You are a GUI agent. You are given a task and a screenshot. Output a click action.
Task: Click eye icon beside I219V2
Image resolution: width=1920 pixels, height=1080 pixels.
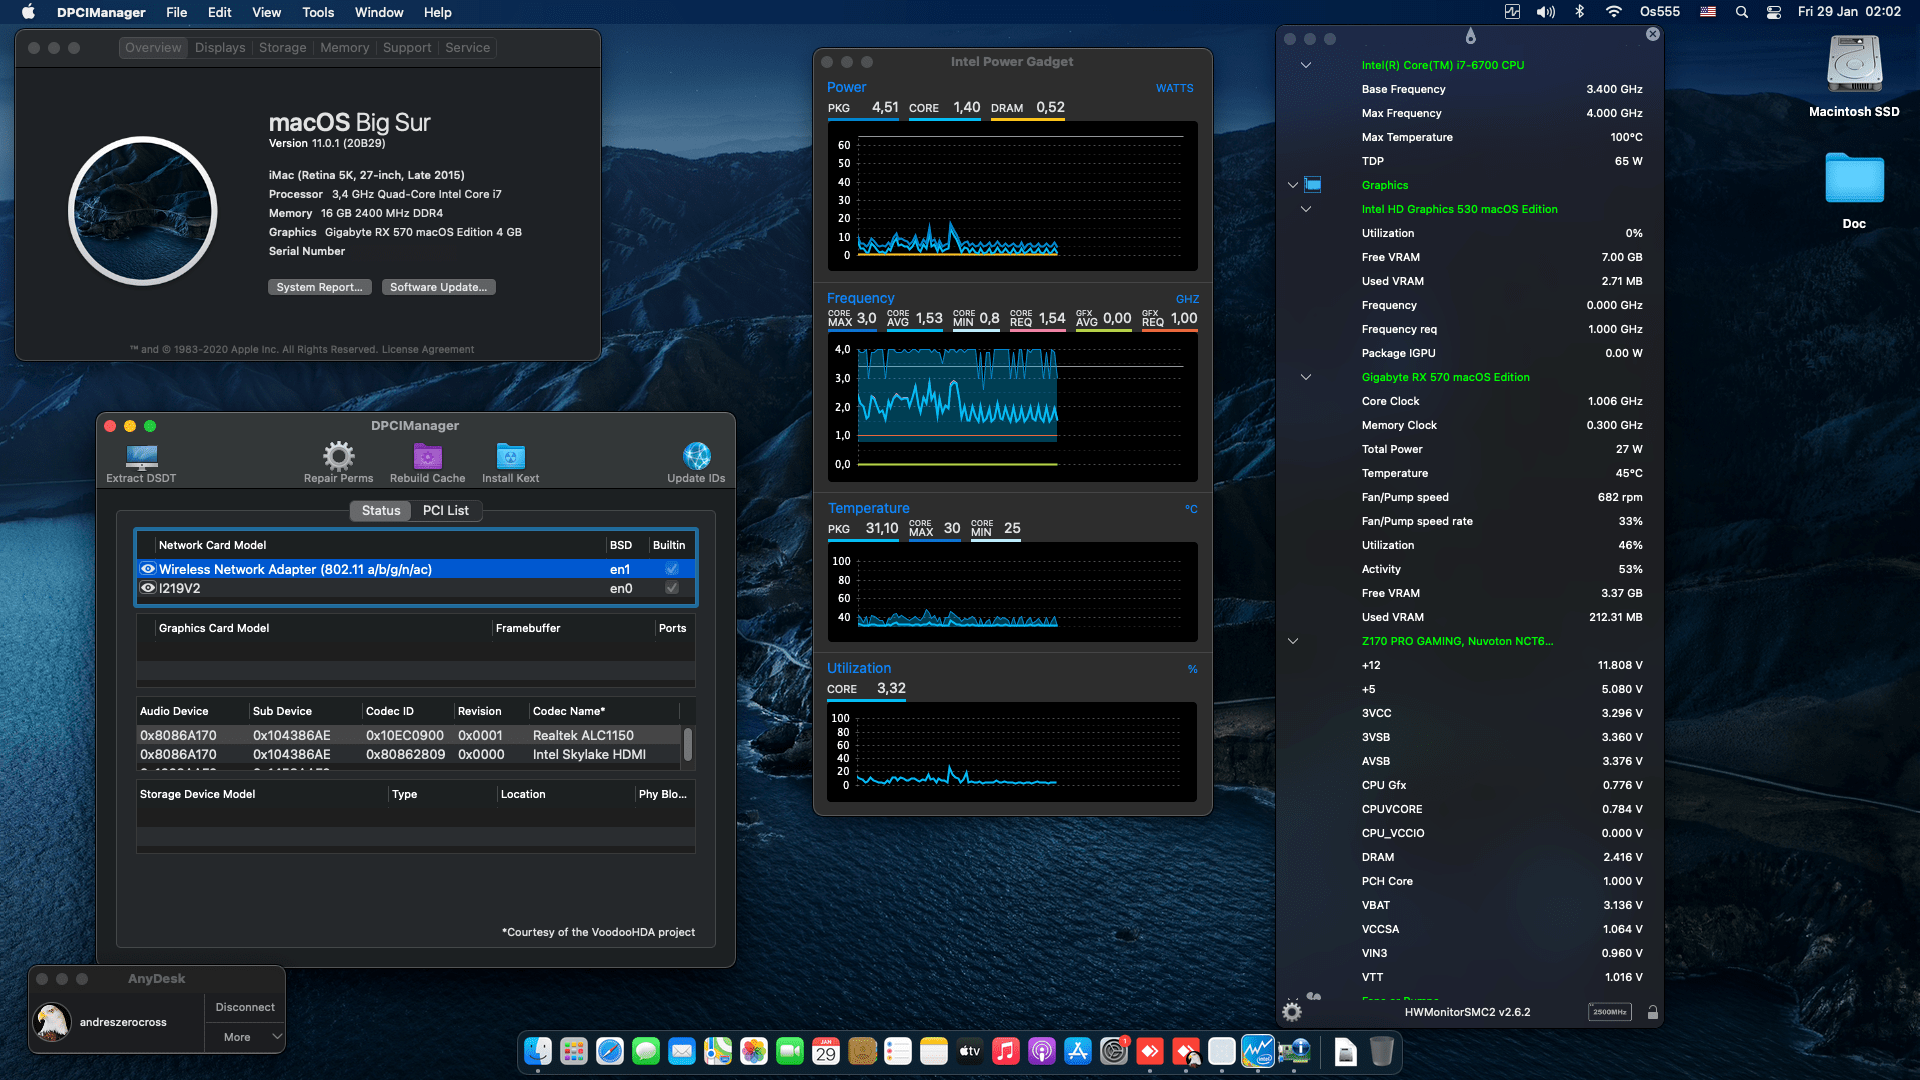[x=148, y=588]
